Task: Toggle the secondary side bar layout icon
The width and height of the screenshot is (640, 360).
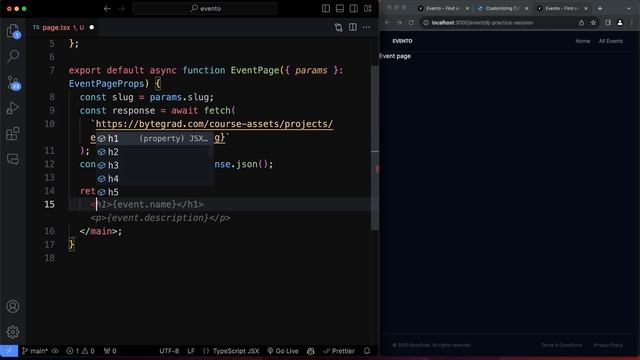Action: 353,9
